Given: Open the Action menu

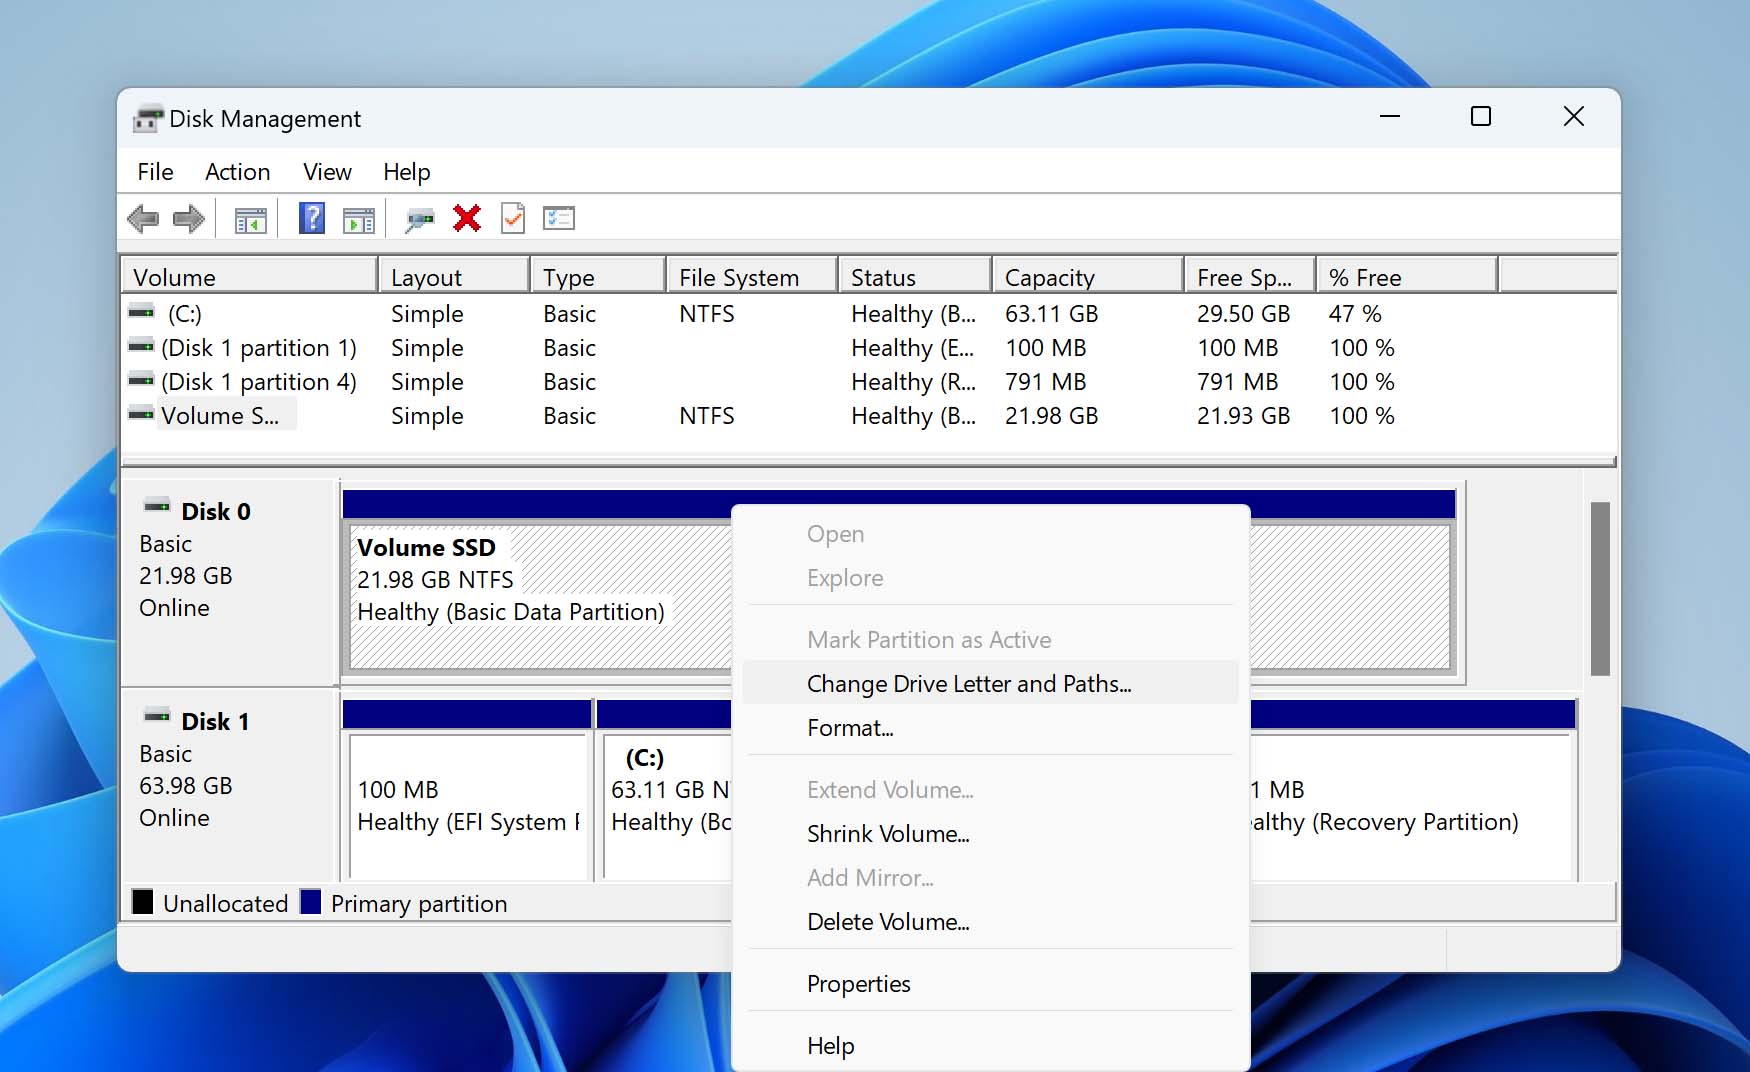Looking at the screenshot, I should coord(237,172).
